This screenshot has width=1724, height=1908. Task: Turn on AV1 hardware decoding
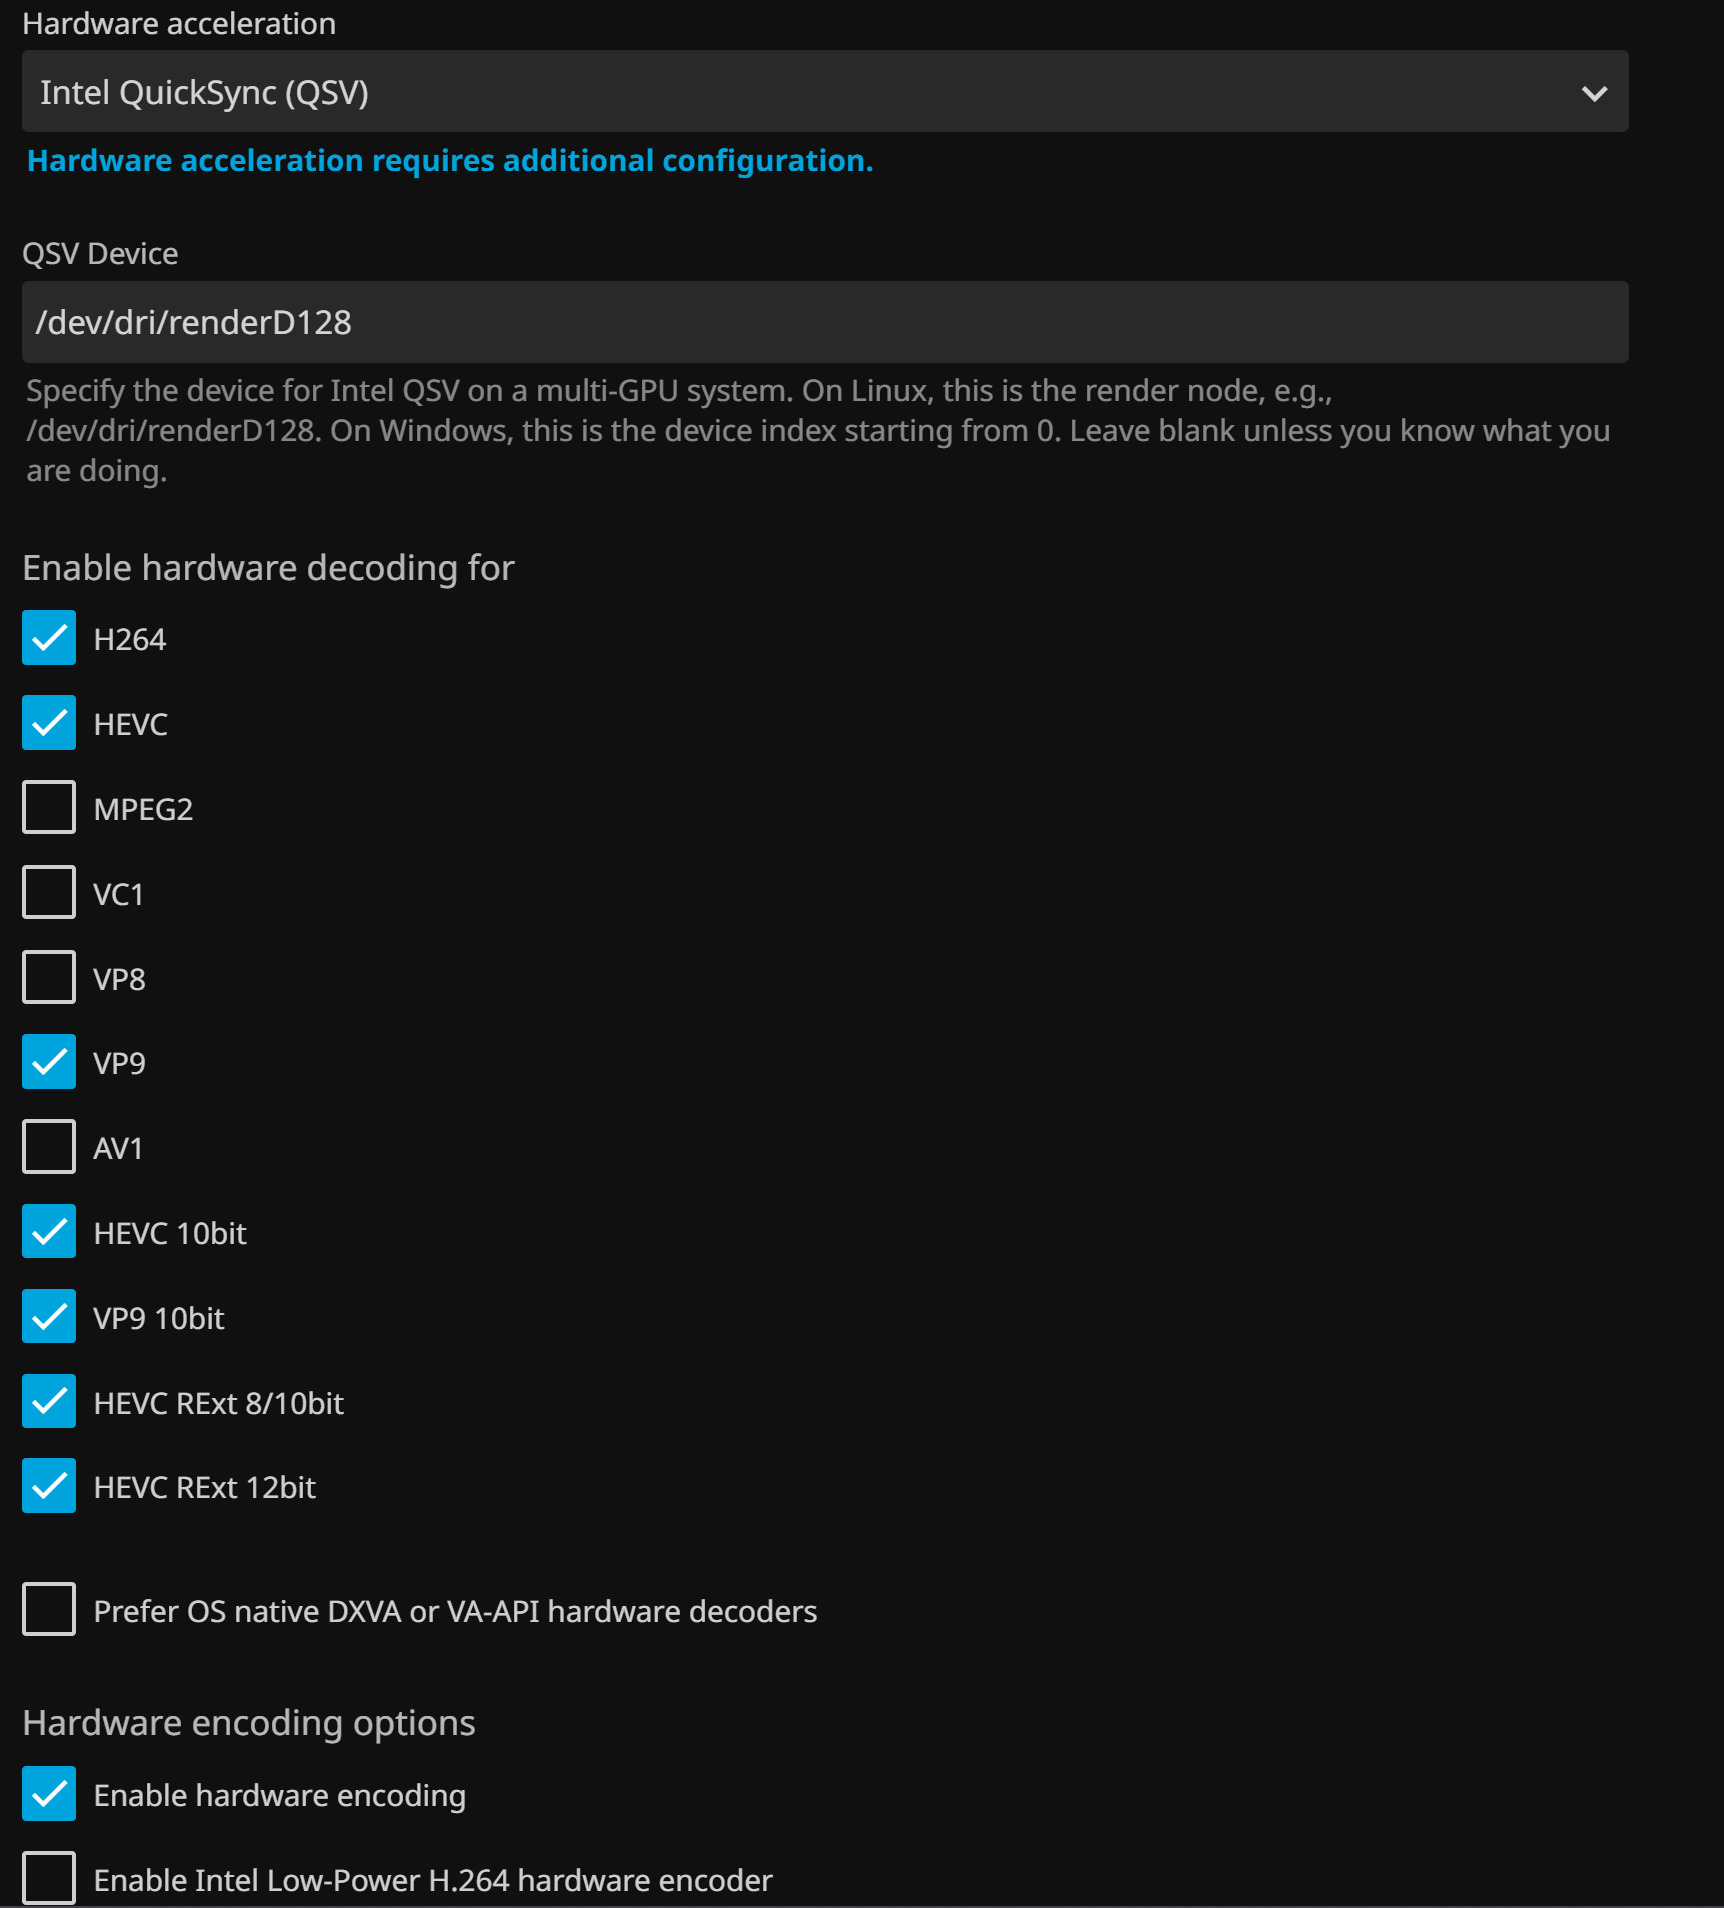[x=49, y=1147]
